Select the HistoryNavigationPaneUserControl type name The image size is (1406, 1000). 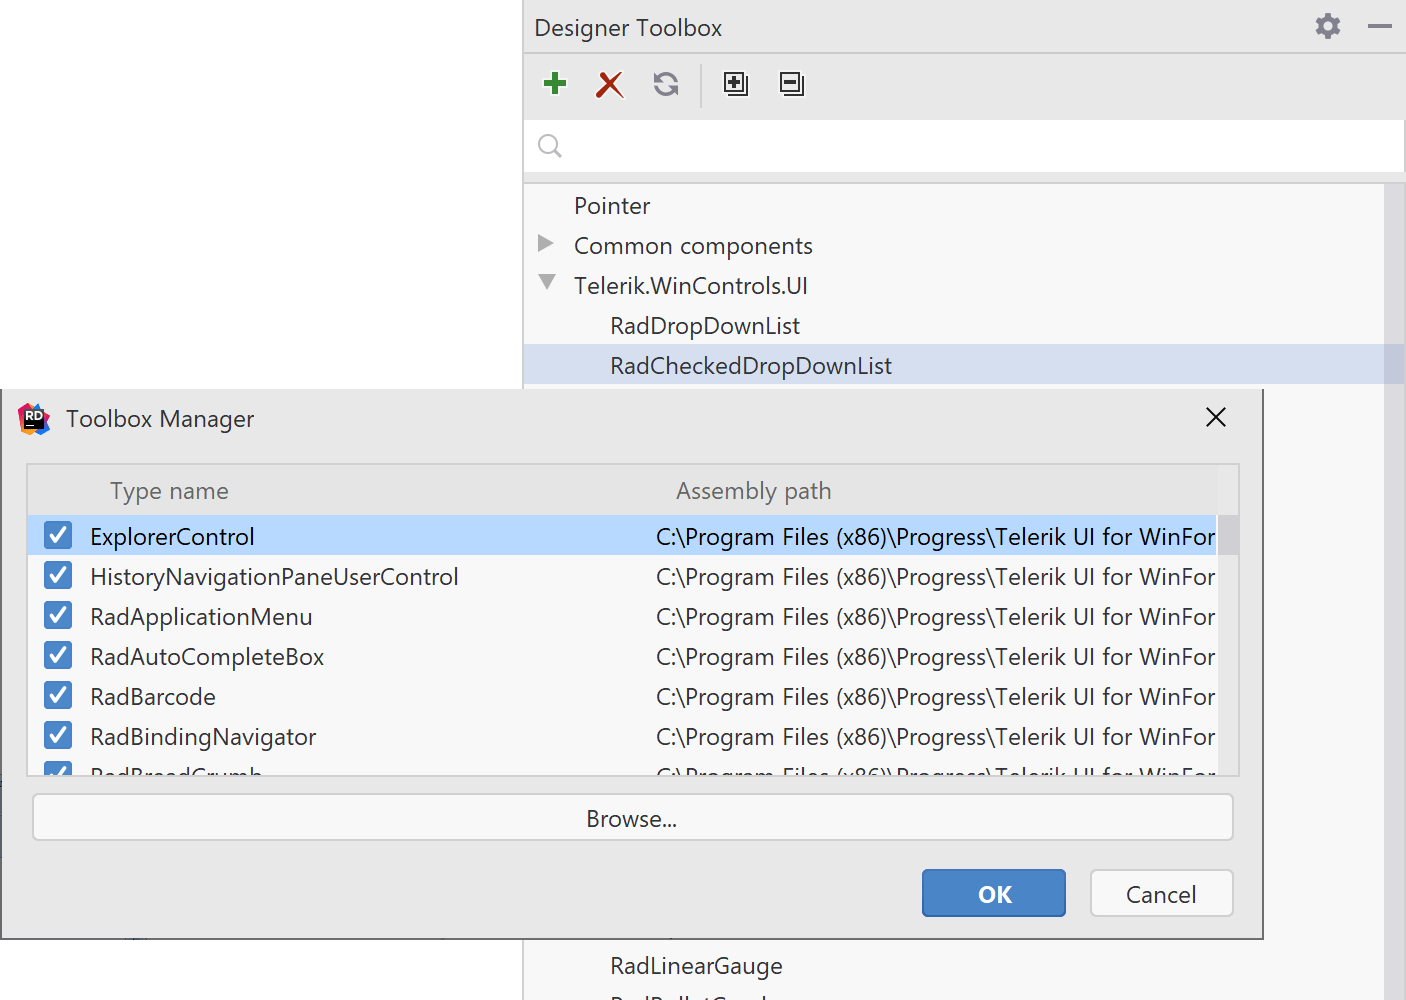pyautogui.click(x=274, y=577)
